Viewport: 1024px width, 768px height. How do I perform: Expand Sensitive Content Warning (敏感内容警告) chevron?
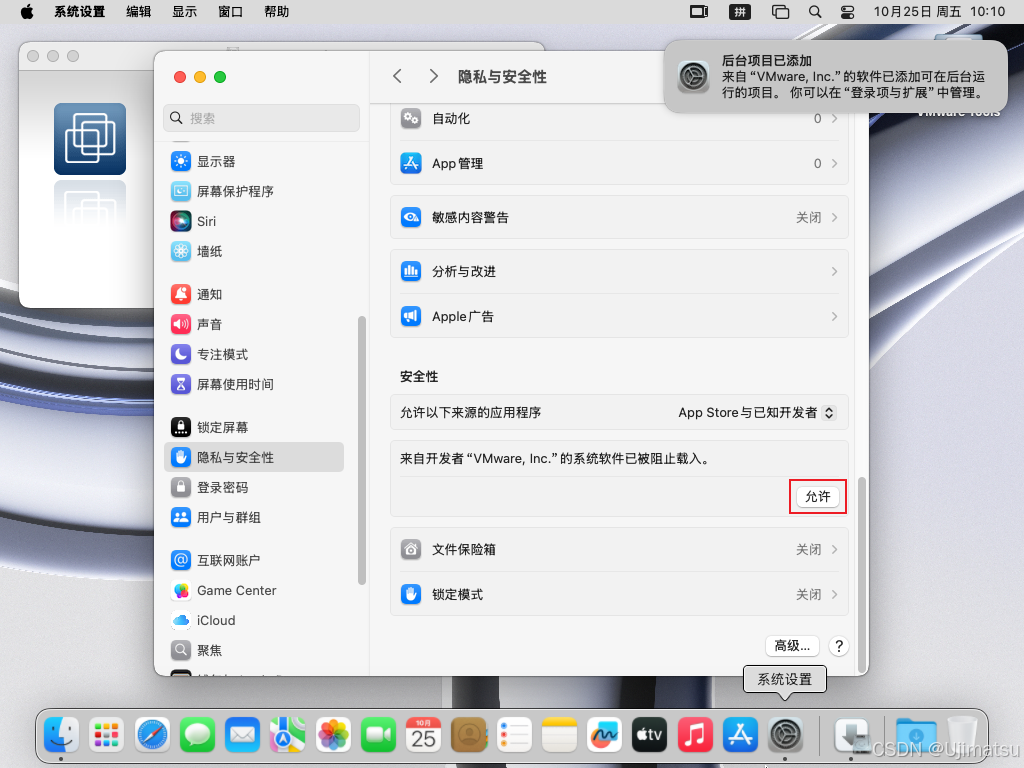tap(835, 217)
